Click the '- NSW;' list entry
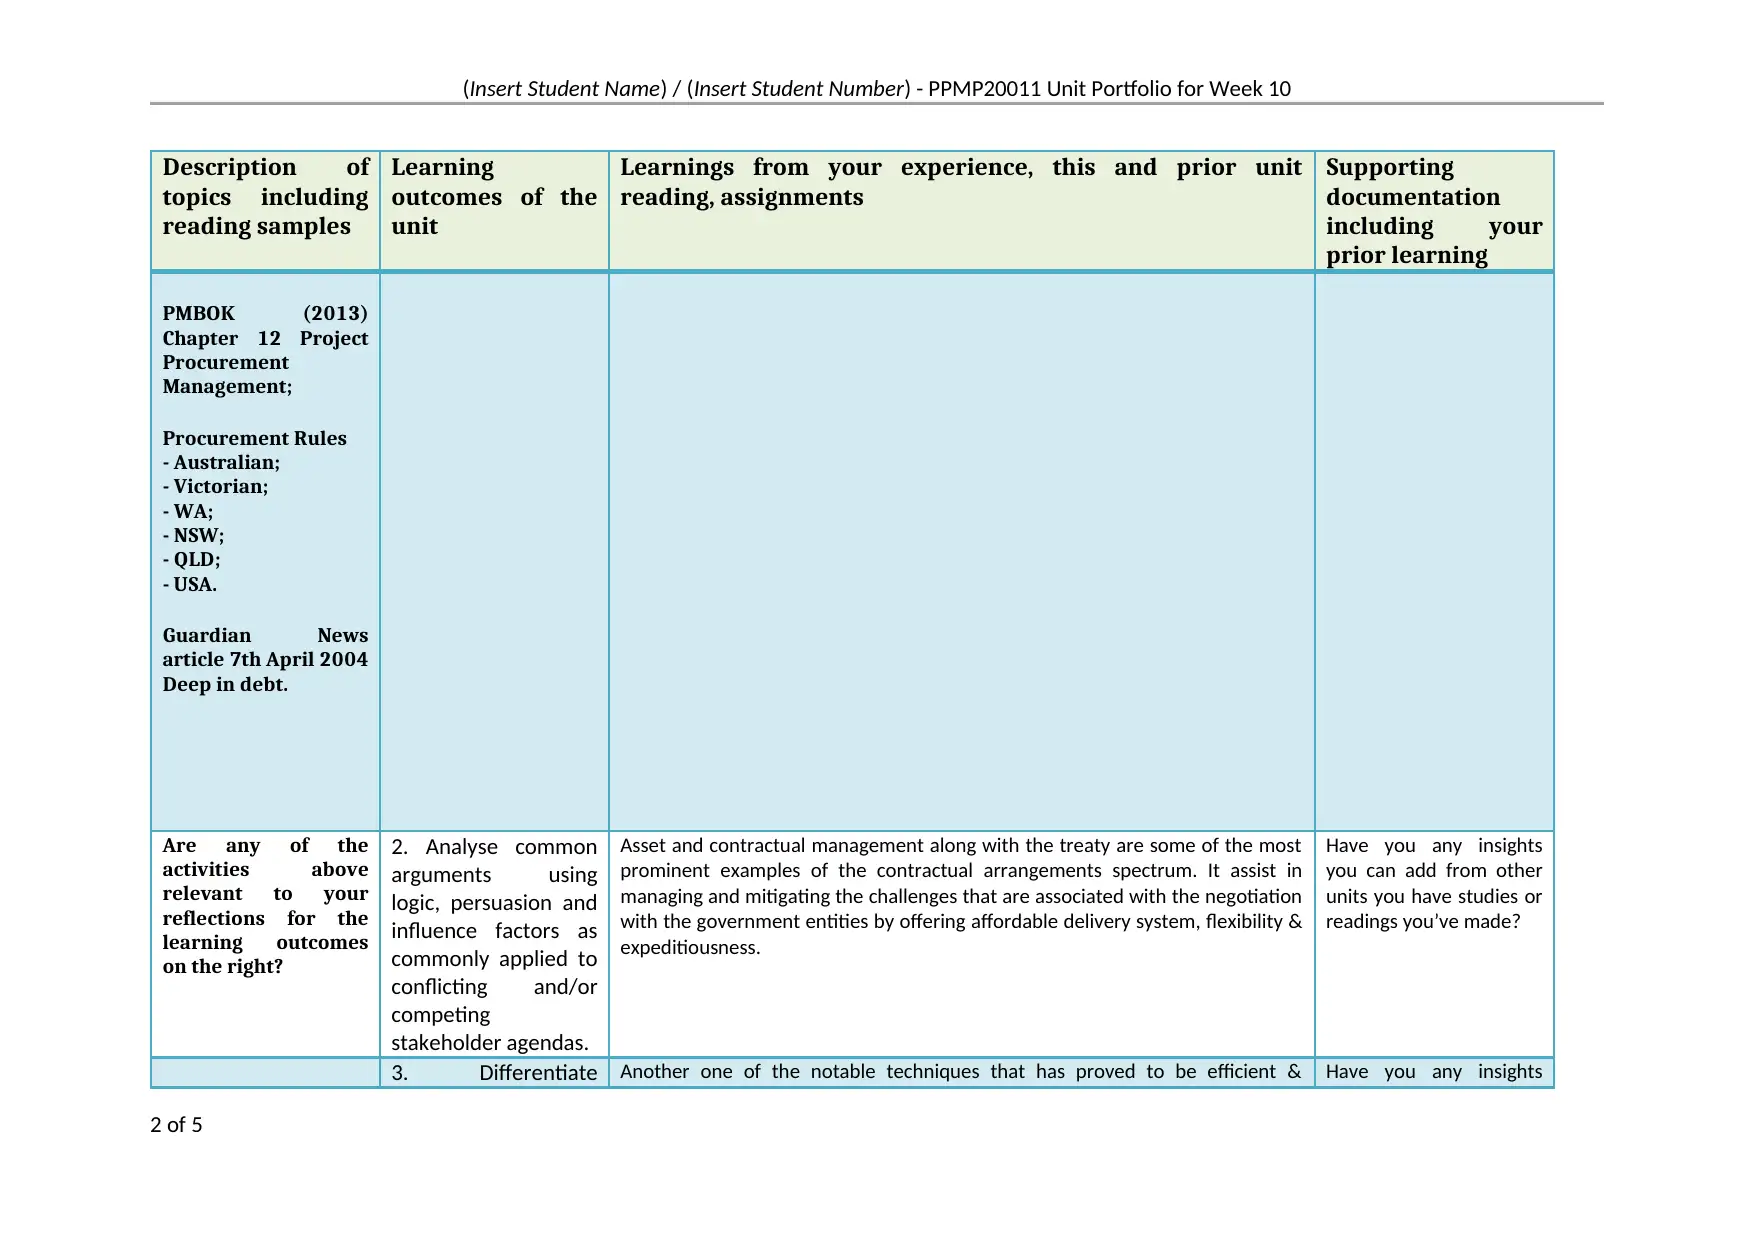This screenshot has width=1754, height=1241. (x=193, y=535)
